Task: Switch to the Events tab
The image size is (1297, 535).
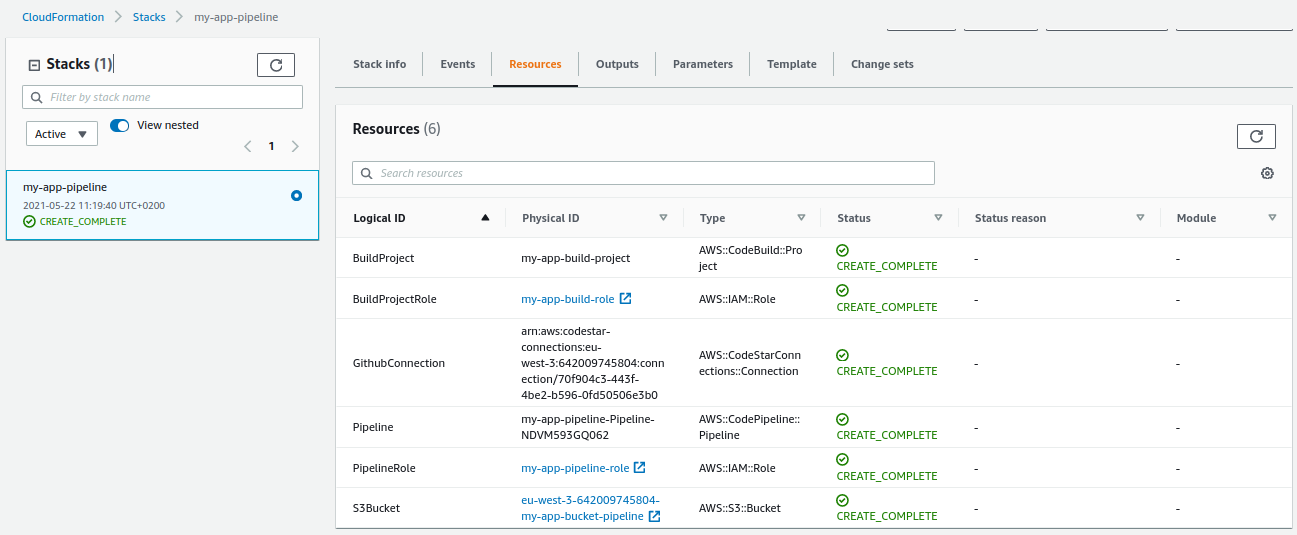Action: tap(457, 64)
